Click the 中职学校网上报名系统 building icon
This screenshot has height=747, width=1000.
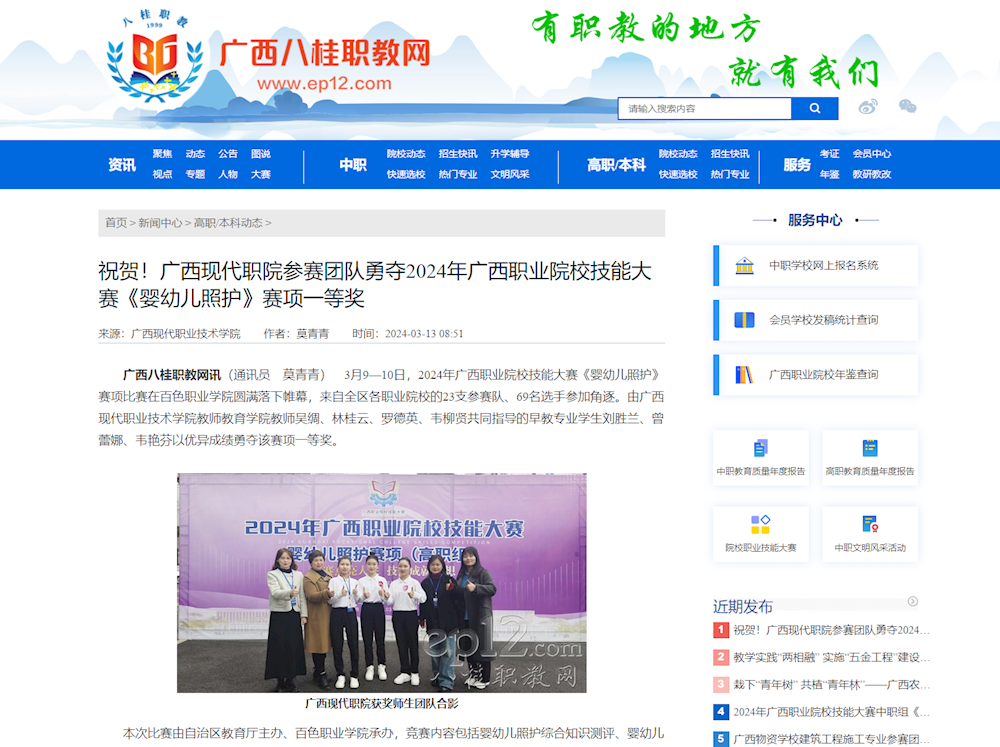pyautogui.click(x=744, y=266)
